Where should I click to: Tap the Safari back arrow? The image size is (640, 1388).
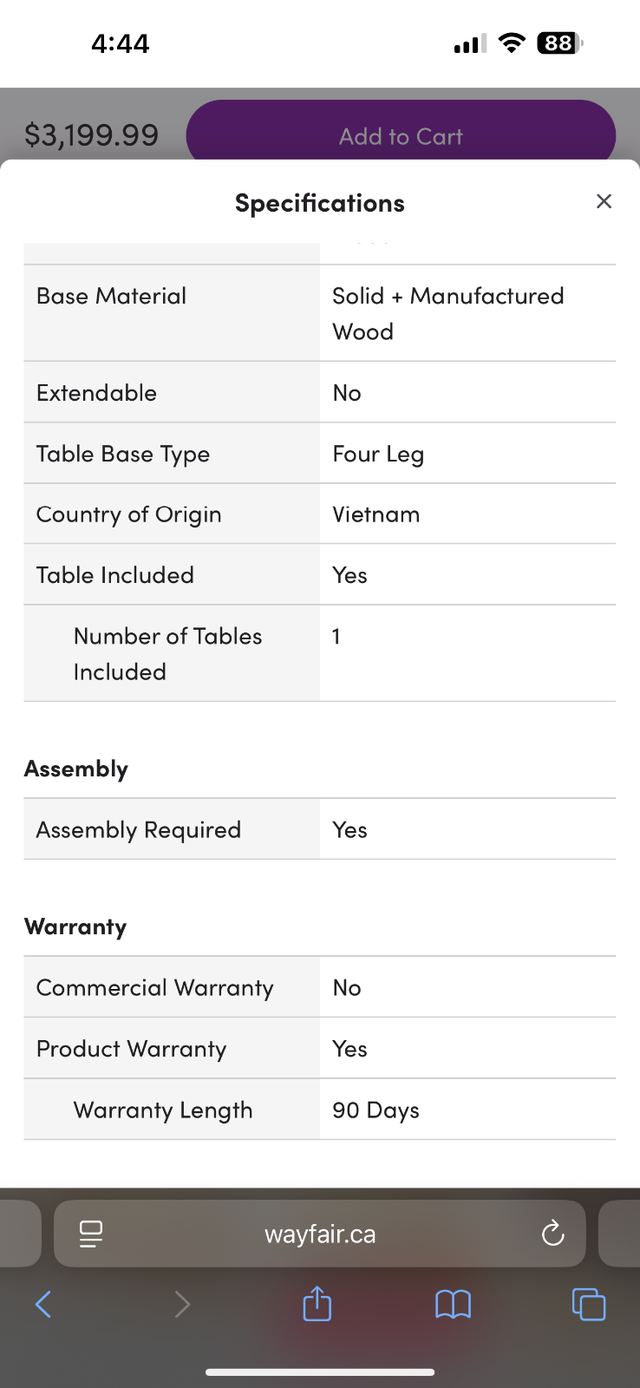click(43, 1304)
